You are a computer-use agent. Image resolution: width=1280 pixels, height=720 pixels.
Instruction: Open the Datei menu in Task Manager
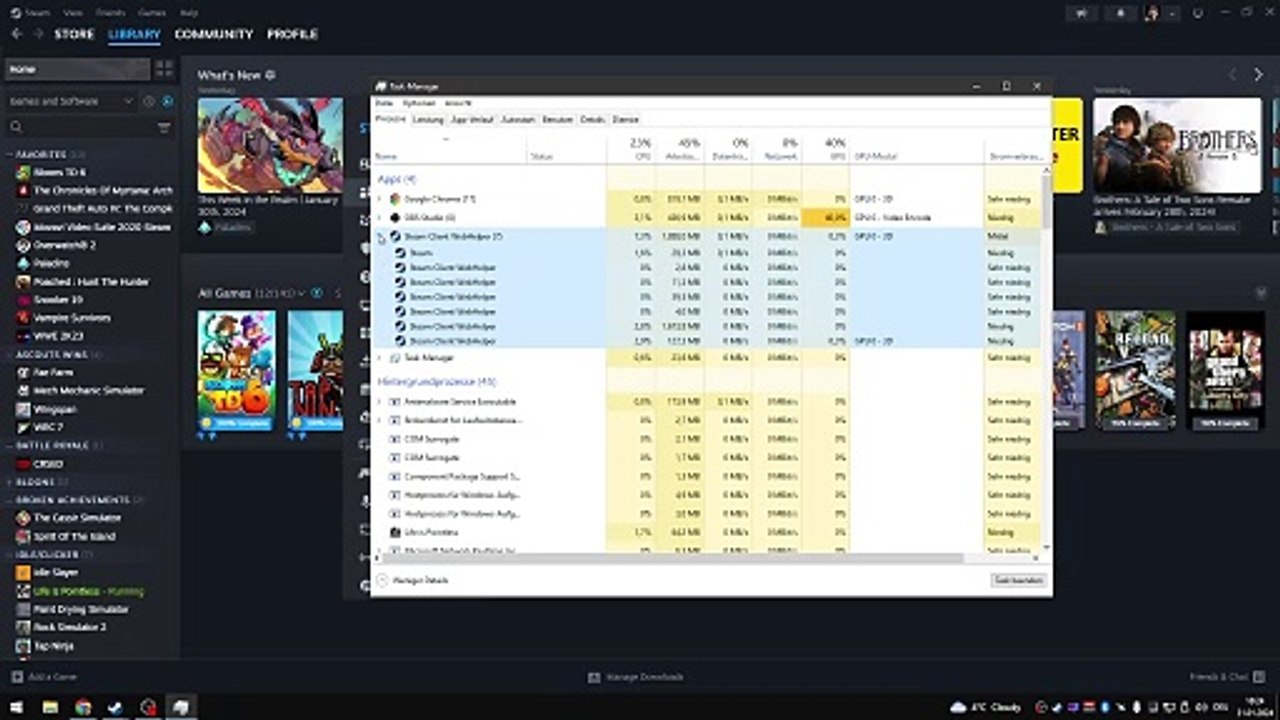click(384, 103)
